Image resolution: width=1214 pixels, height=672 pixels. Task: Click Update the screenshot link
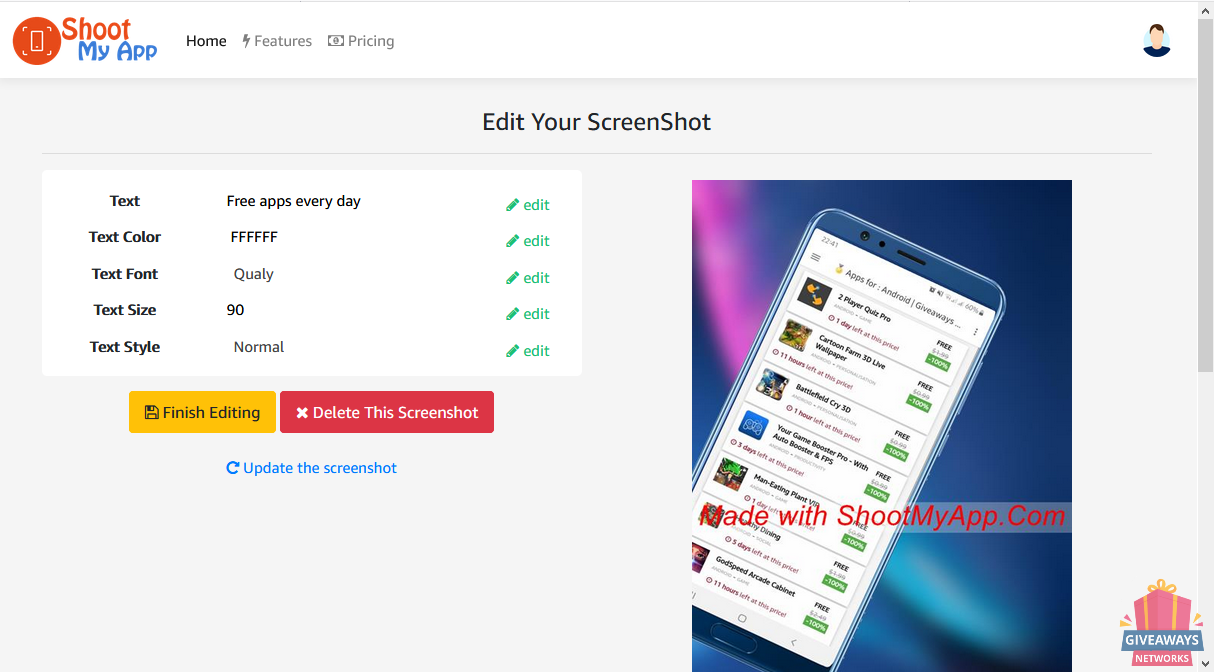(312, 468)
